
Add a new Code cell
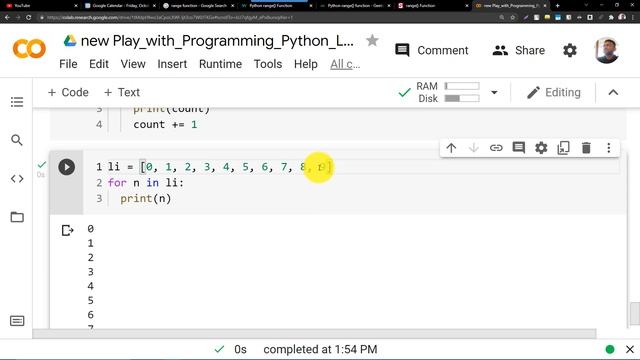tap(68, 92)
